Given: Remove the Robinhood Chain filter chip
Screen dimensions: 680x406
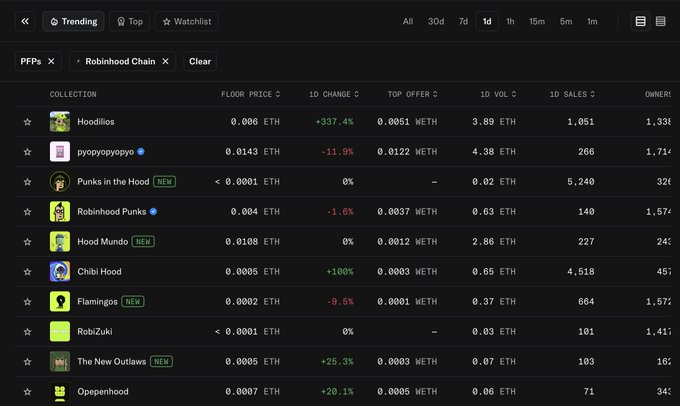Looking at the screenshot, I should tap(165, 61).
